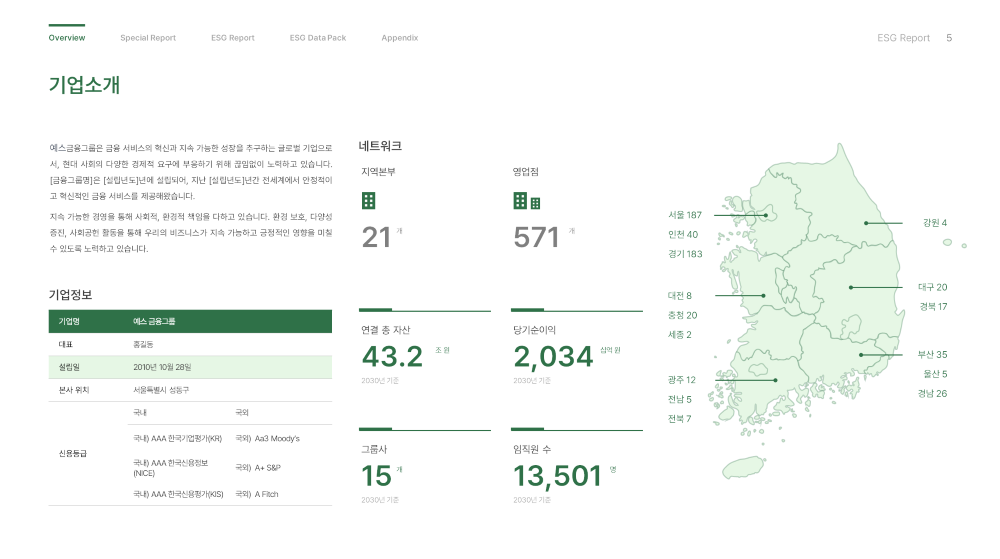Click the 부산 35 map label
1000x559 pixels.
[932, 355]
